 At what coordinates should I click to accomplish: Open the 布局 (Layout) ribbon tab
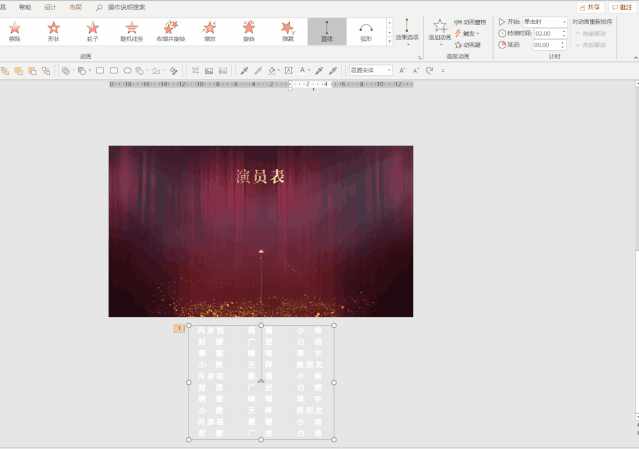(75, 7)
